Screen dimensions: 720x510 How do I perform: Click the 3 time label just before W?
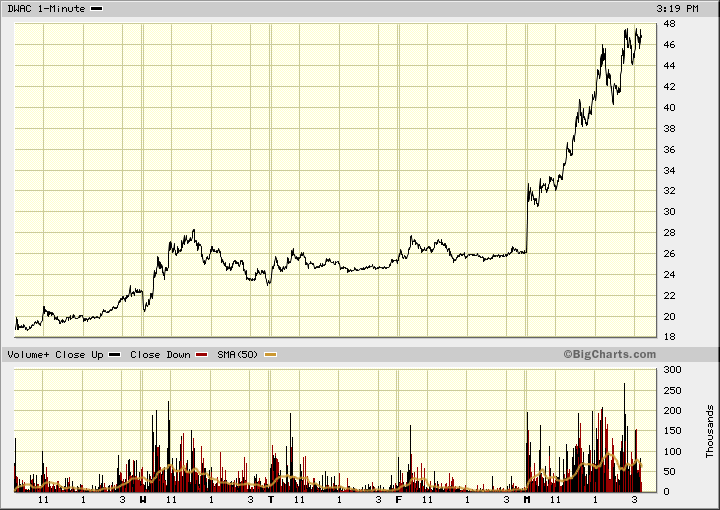click(122, 499)
